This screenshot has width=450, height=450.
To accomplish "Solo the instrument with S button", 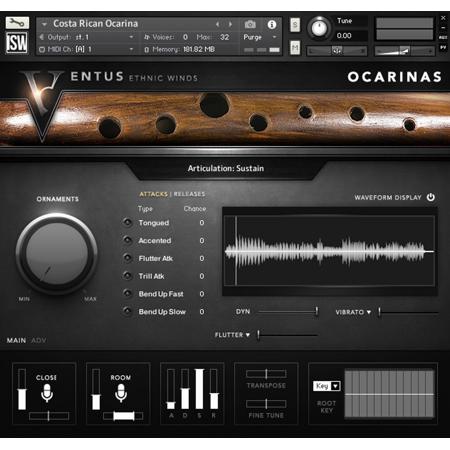I will coord(295,25).
